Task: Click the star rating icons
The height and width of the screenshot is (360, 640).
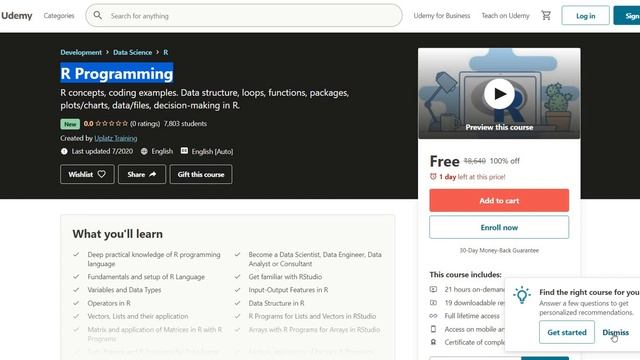Action: pos(111,123)
